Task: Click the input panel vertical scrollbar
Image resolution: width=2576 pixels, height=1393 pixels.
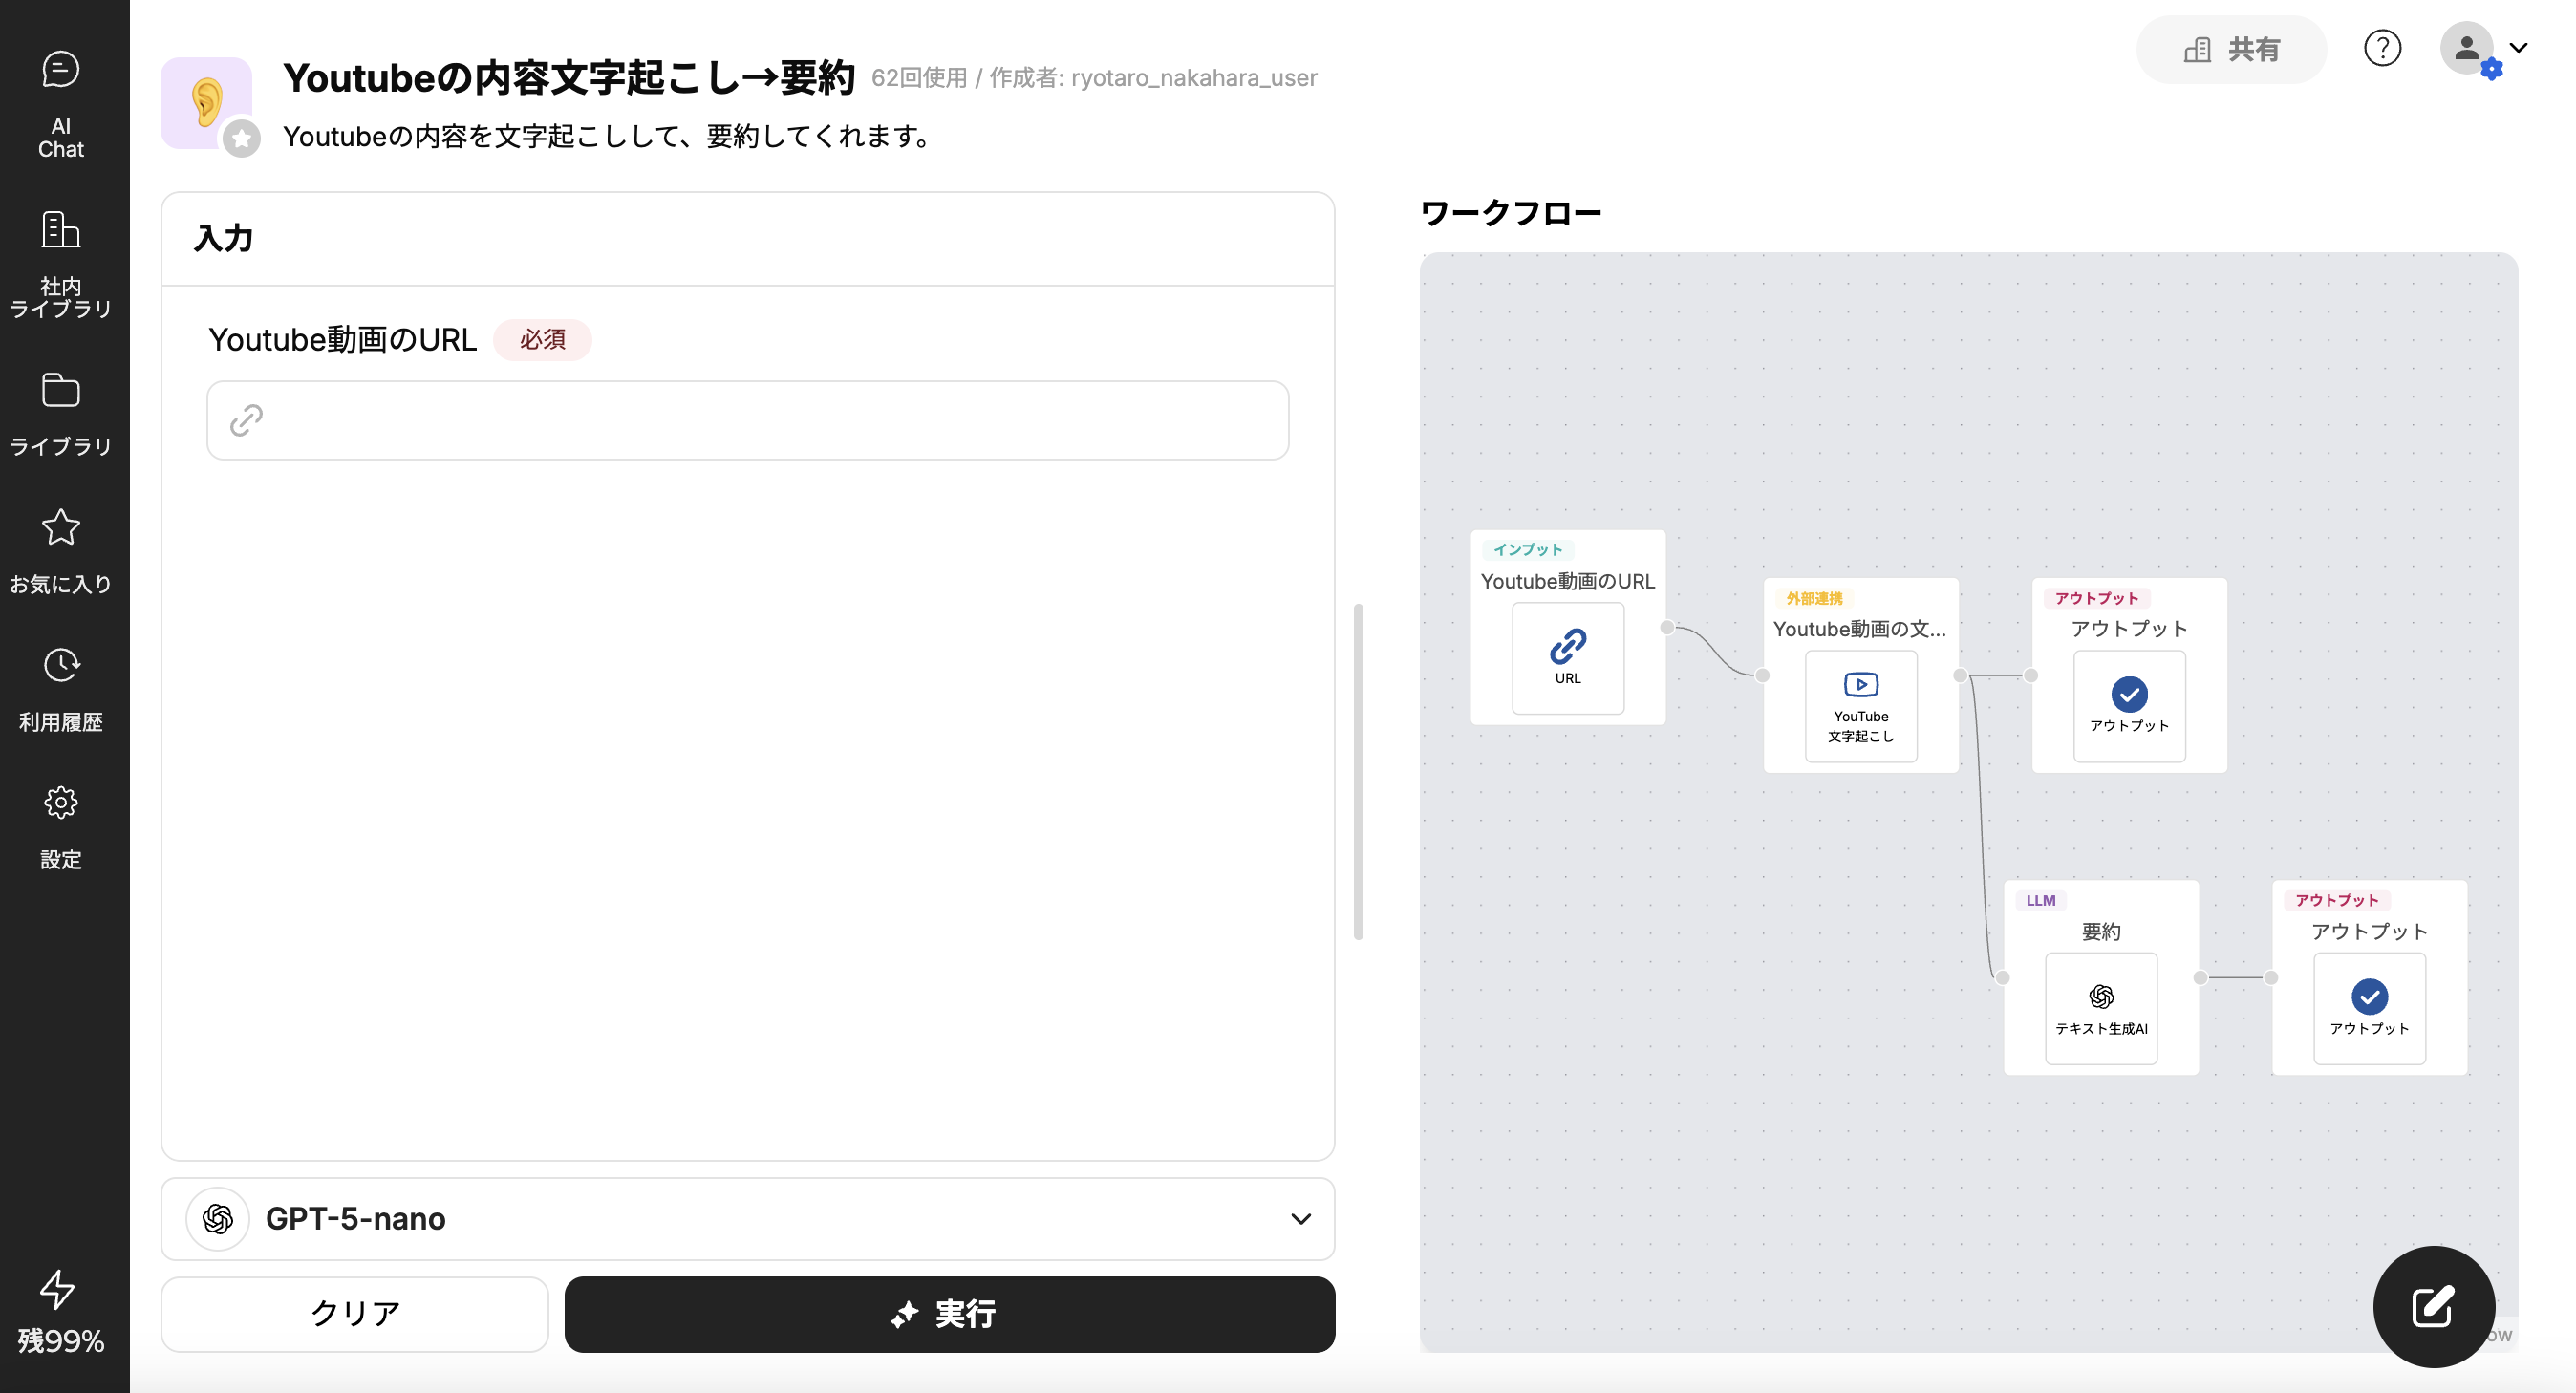Action: click(1358, 770)
